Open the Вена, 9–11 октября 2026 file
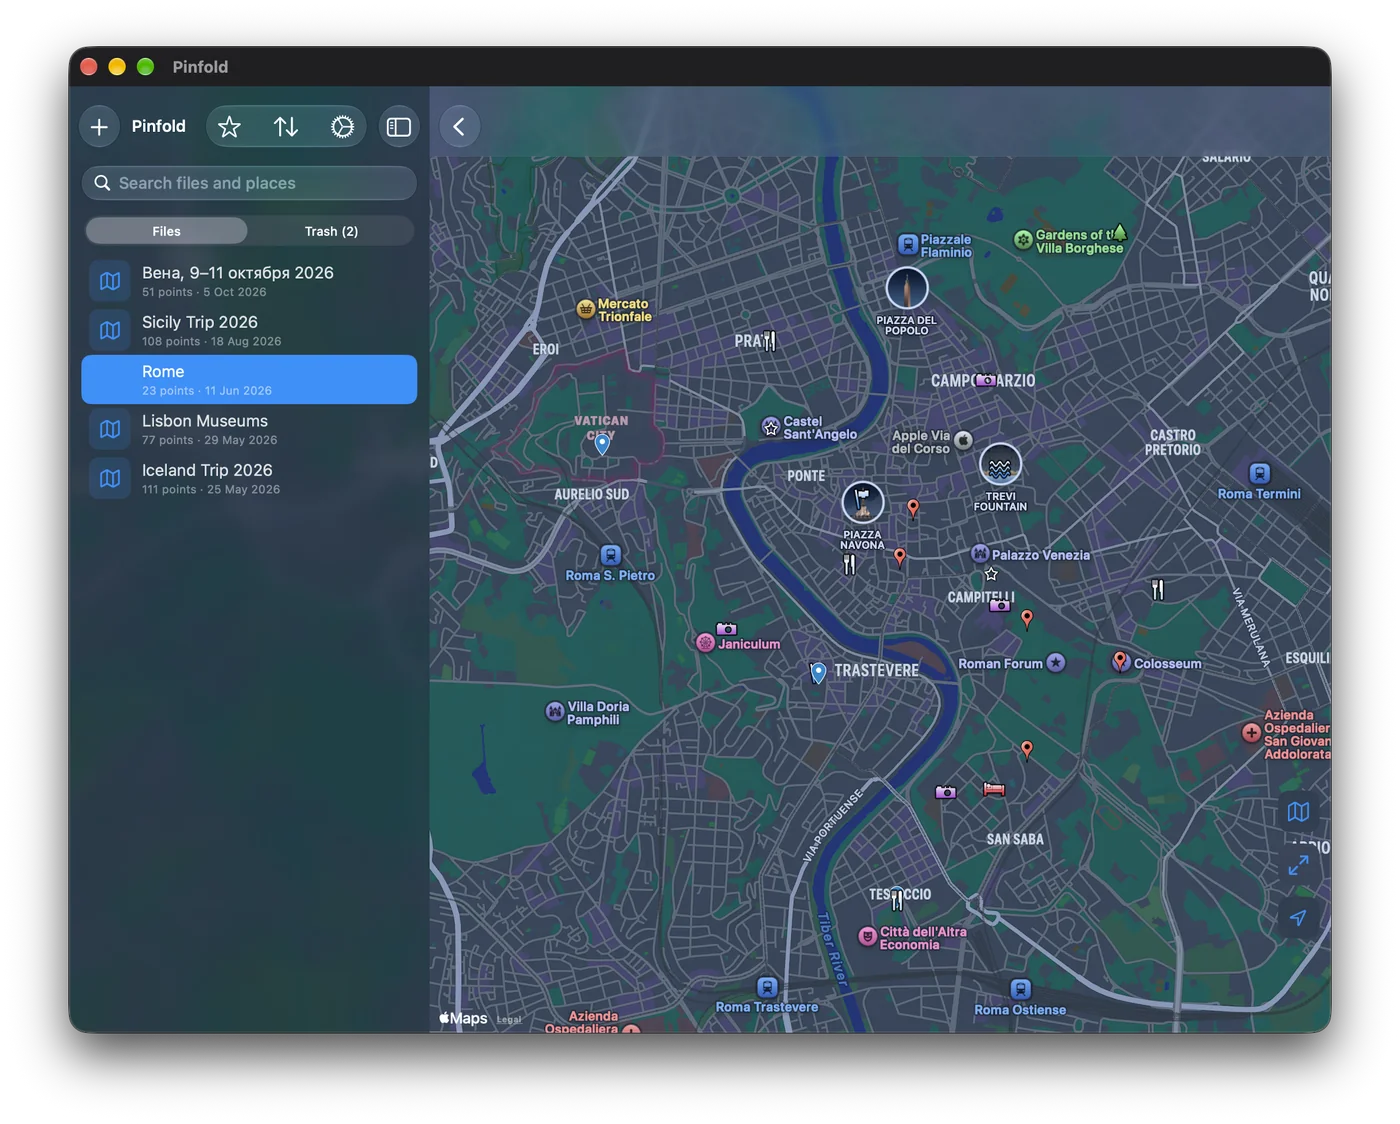Screen dimensions: 1400x1124 click(249, 281)
